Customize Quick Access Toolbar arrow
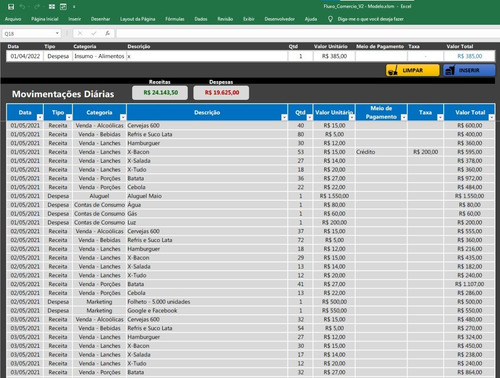500x378 pixels. tap(74, 7)
